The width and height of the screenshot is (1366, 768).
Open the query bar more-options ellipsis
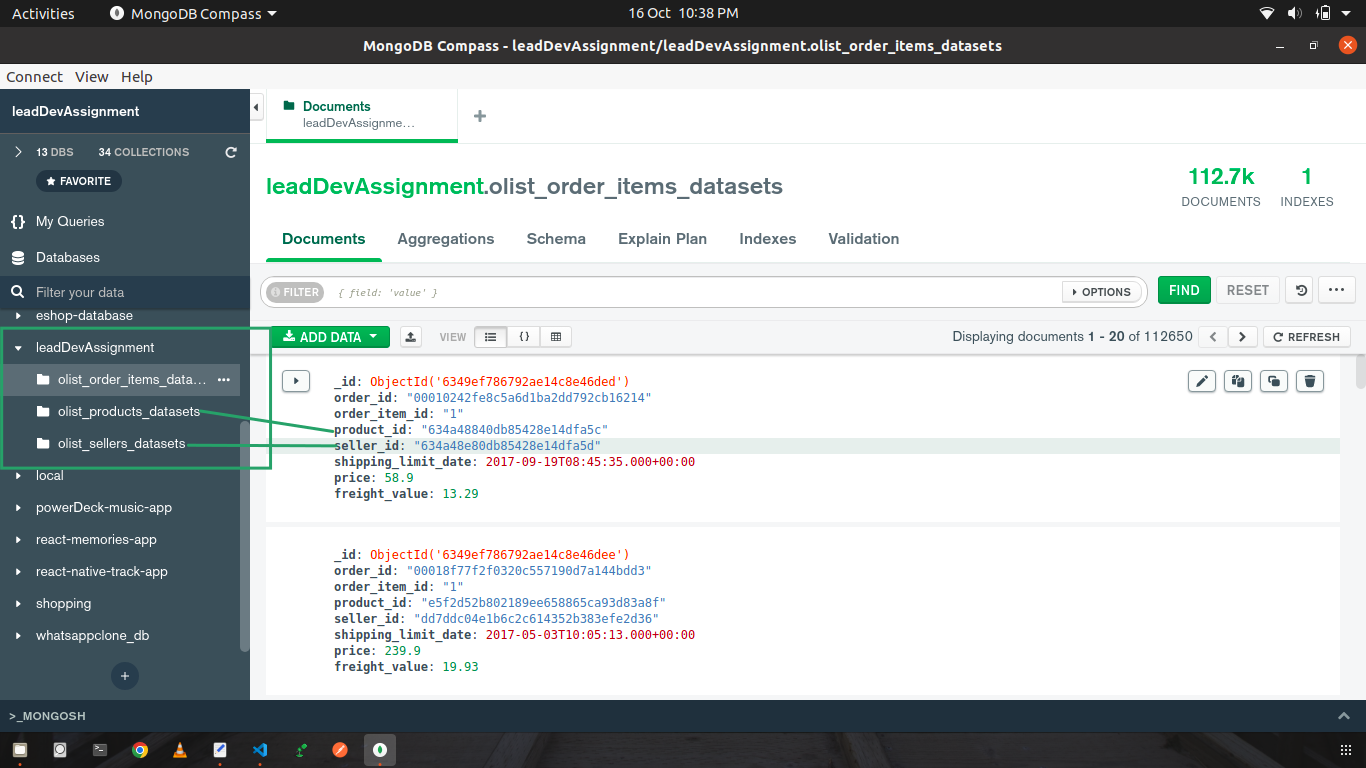click(1337, 290)
